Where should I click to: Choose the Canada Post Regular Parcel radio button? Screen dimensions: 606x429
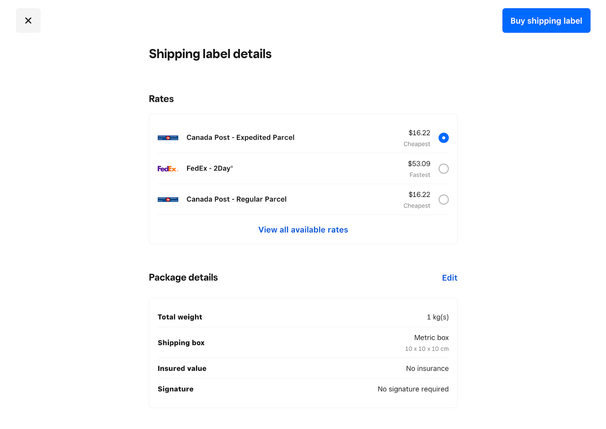point(443,200)
